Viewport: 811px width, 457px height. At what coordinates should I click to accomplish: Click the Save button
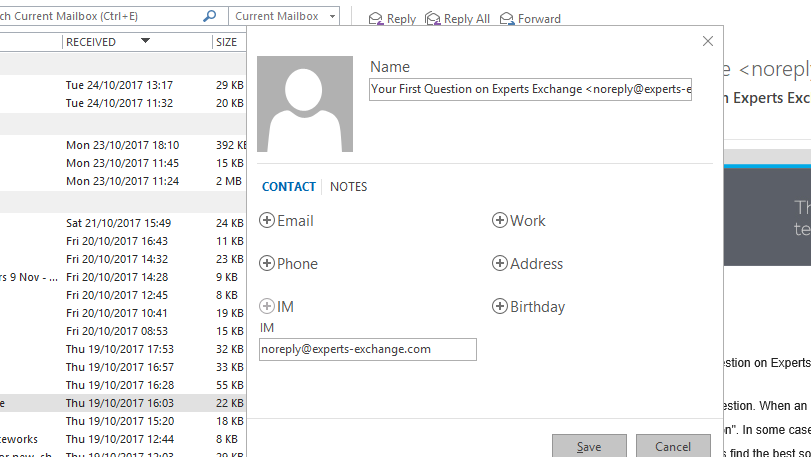pos(589,447)
